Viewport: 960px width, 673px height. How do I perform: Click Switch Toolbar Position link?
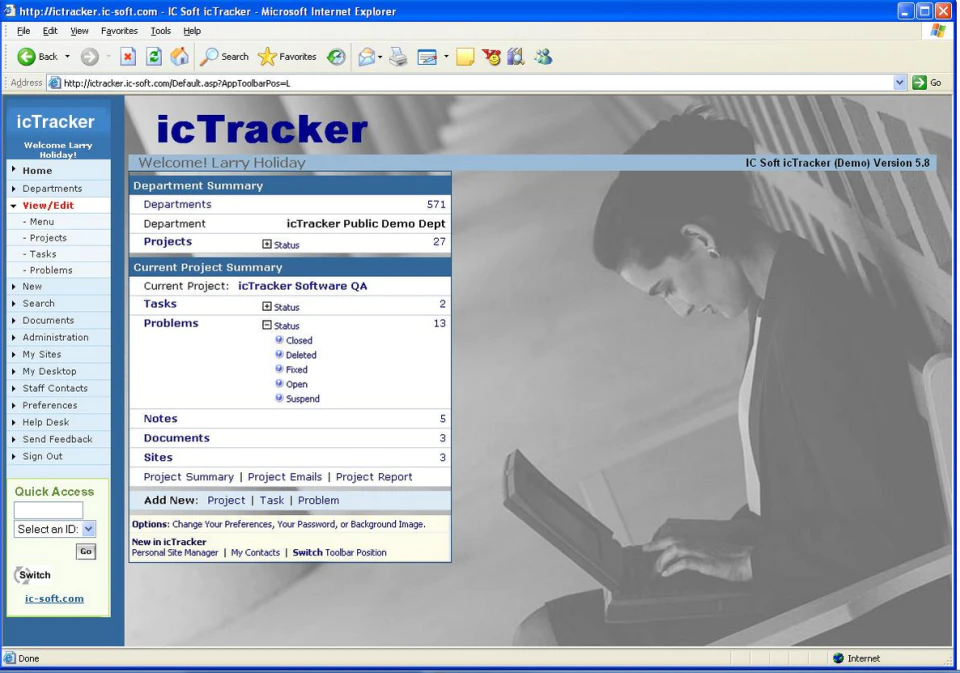click(x=339, y=552)
